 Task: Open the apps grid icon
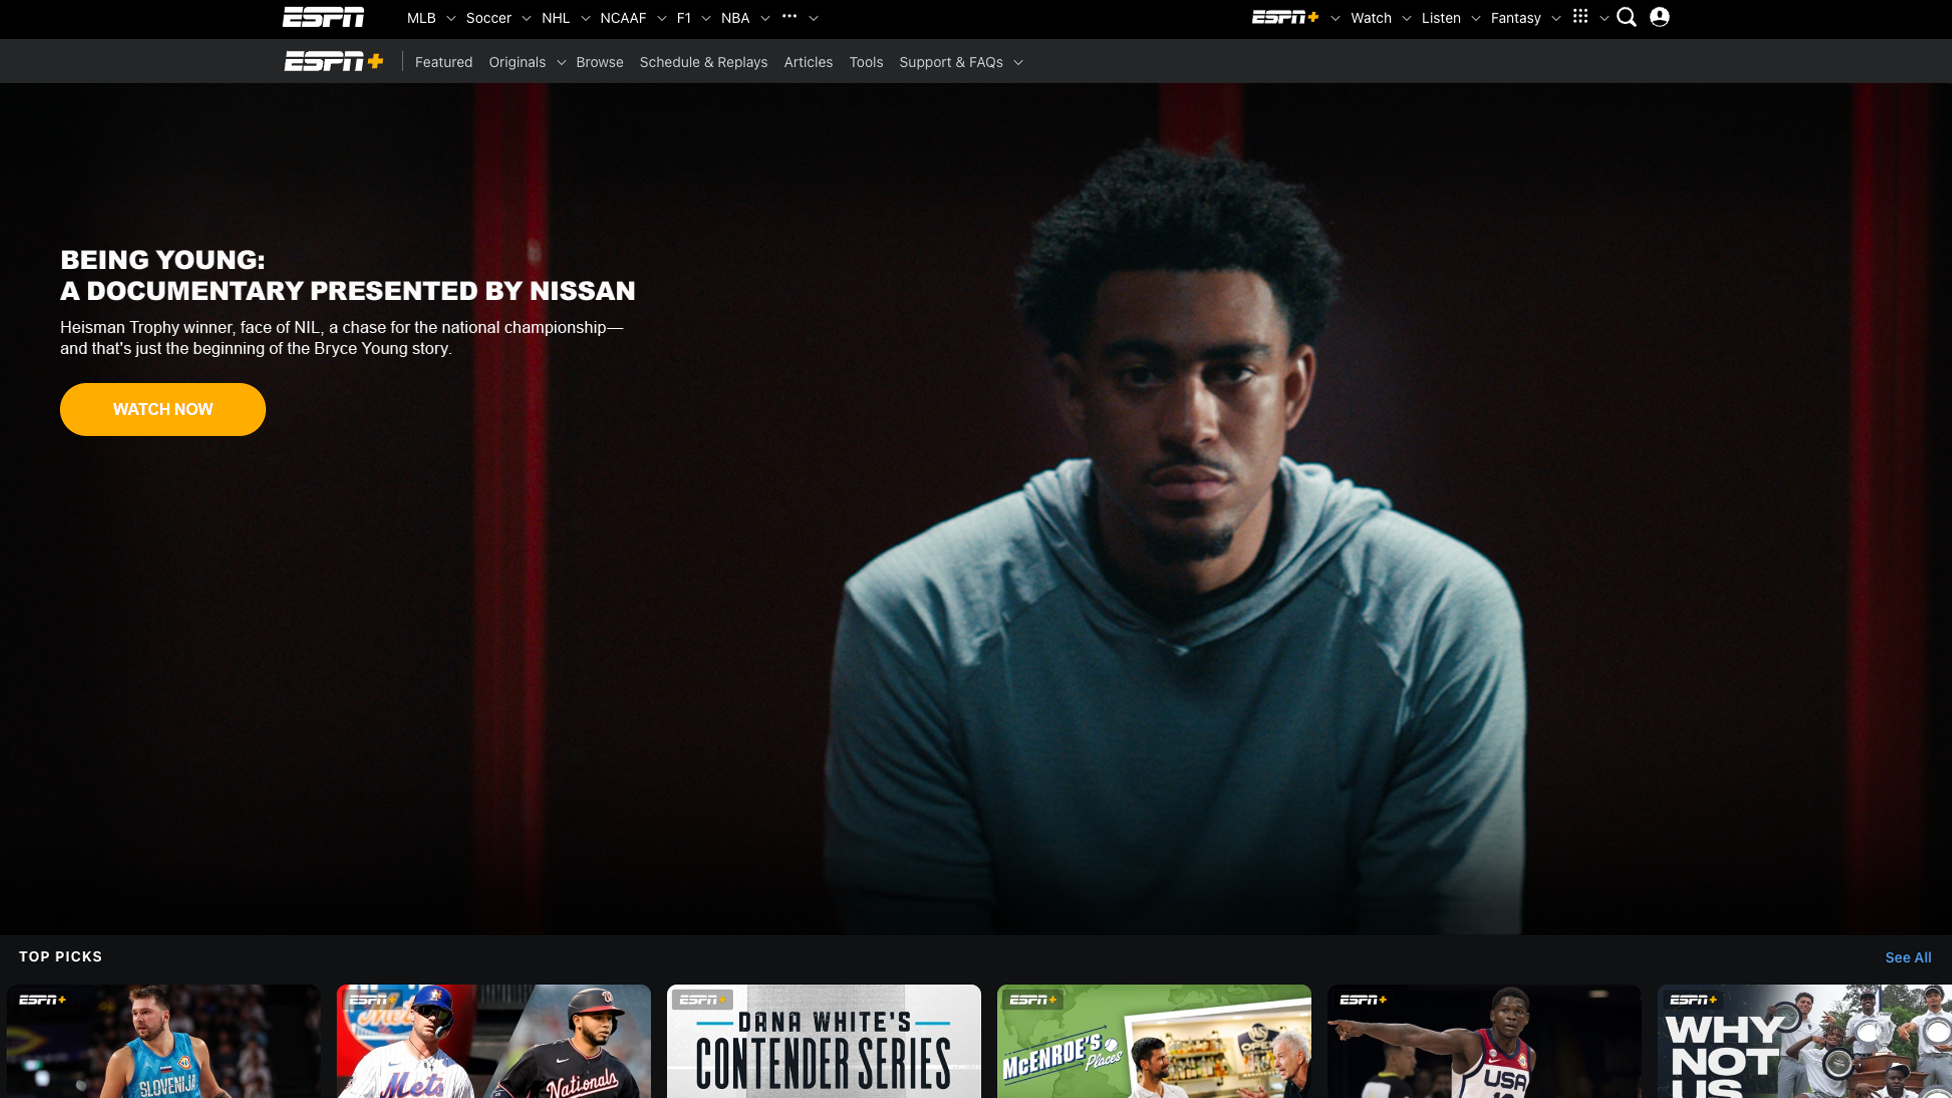point(1580,17)
